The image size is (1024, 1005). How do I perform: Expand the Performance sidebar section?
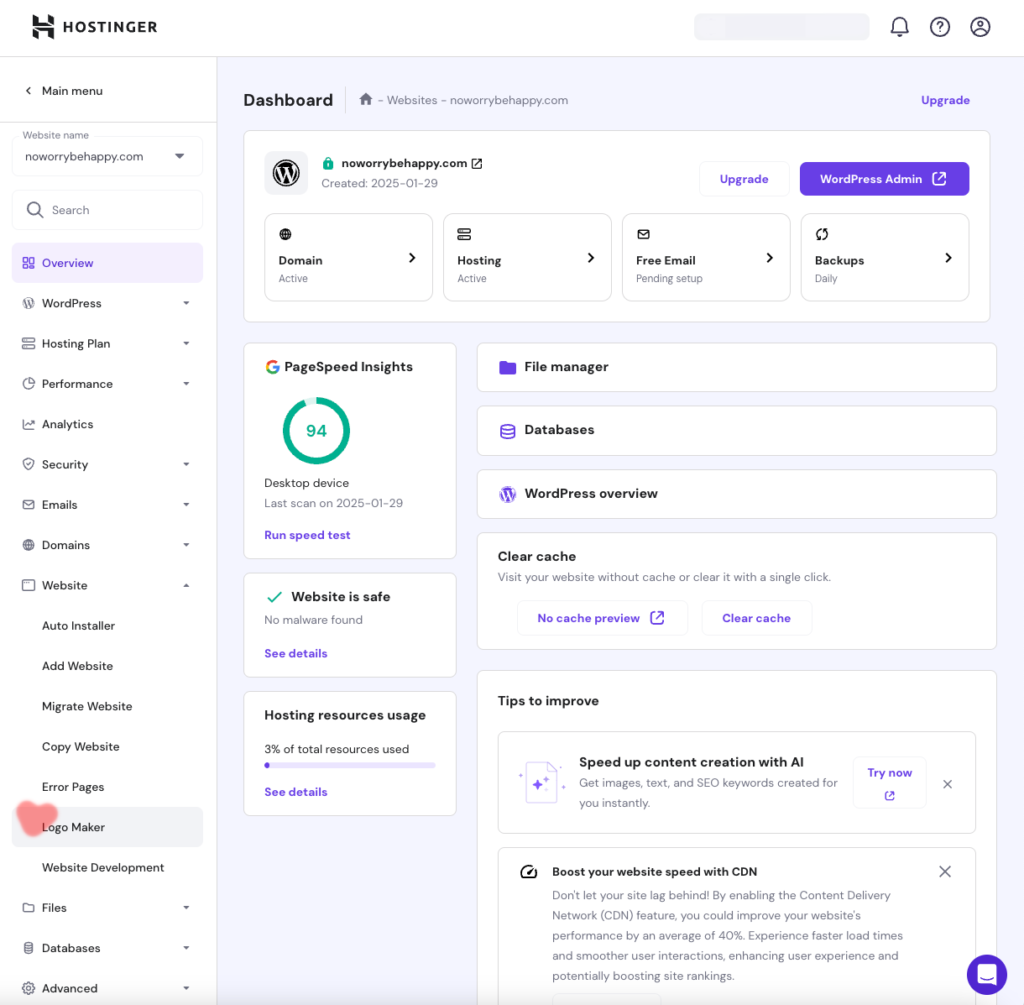tap(186, 384)
